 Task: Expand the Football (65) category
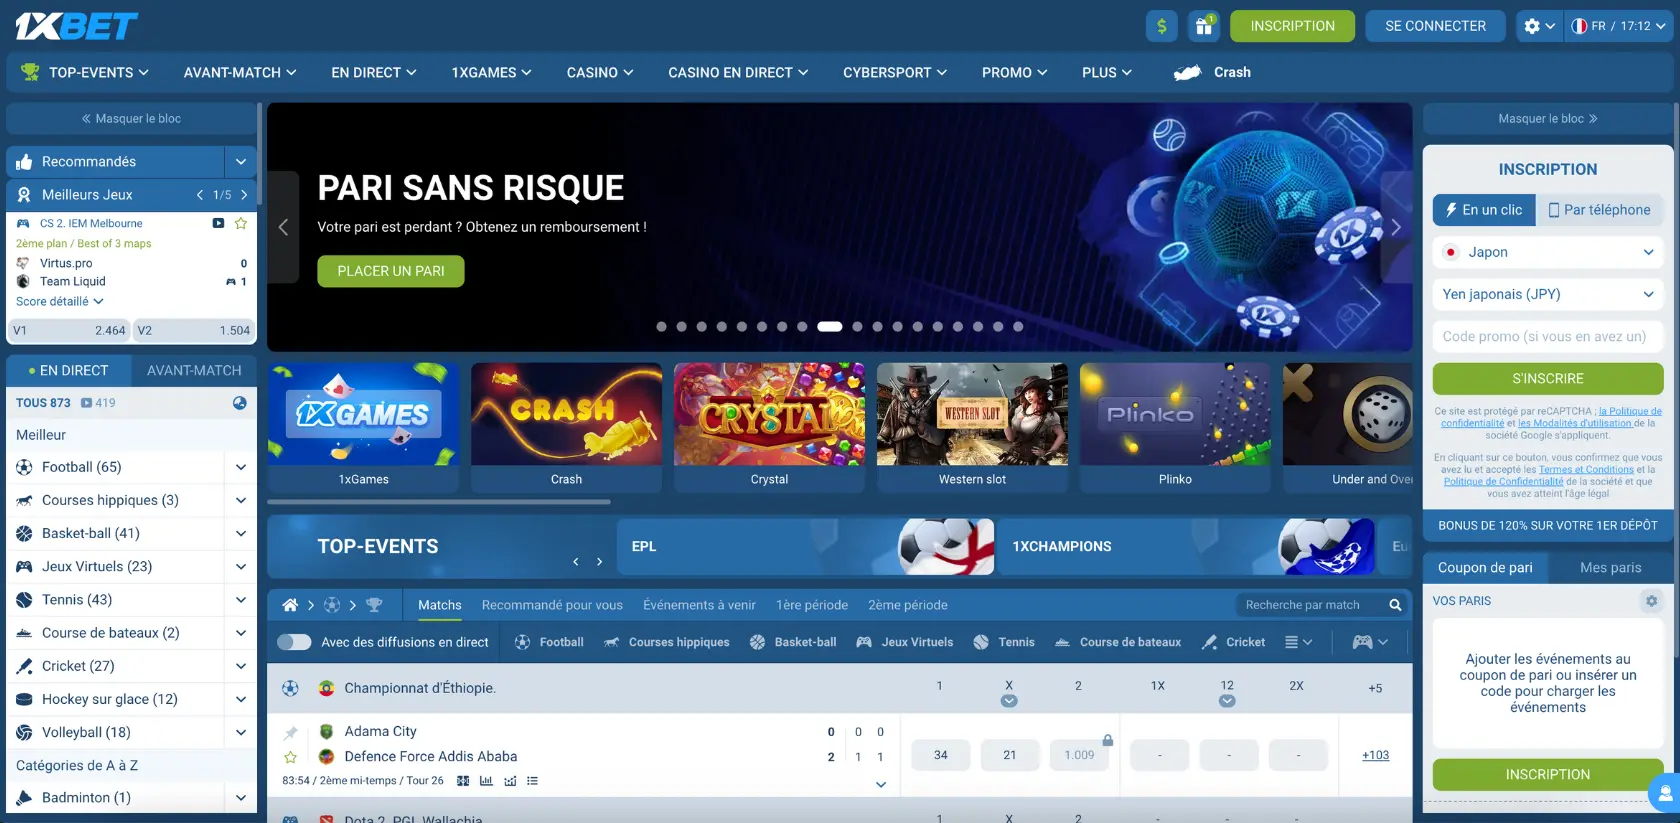(x=241, y=467)
